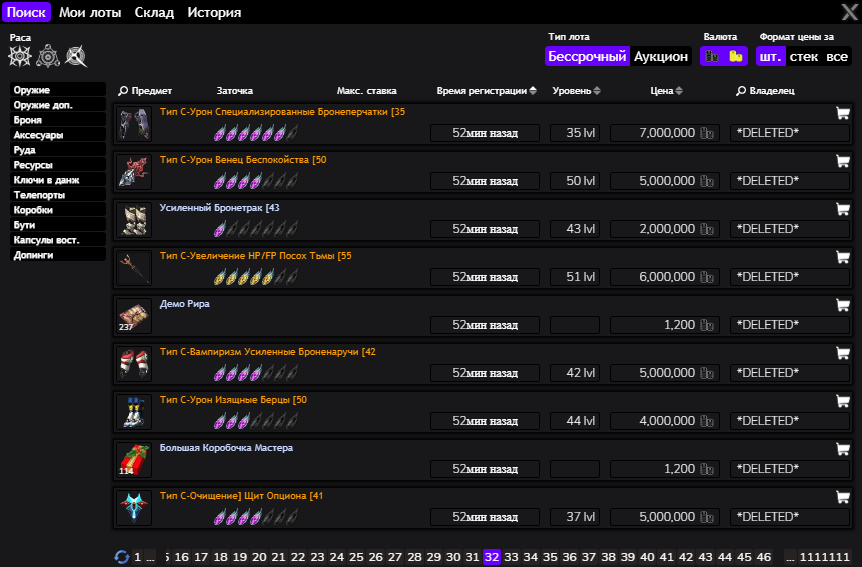Screen dimensions: 862x567
Task: Buy Большая Коробочка Мастера via cart icon
Action: tap(842, 449)
